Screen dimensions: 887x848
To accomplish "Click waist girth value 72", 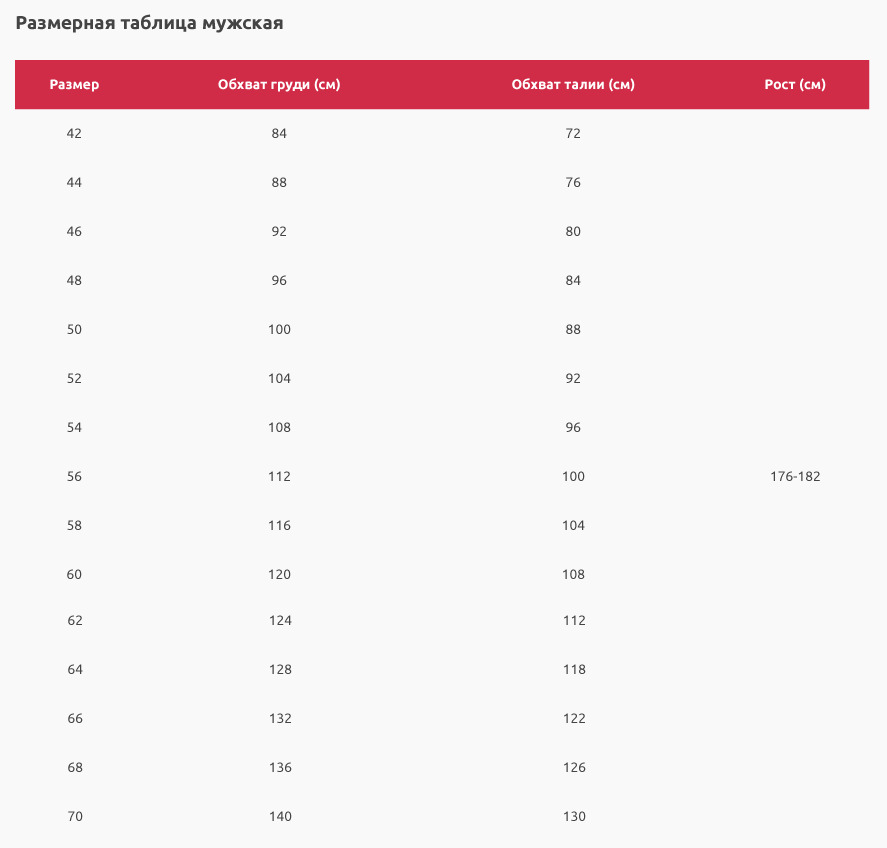I will tap(573, 134).
